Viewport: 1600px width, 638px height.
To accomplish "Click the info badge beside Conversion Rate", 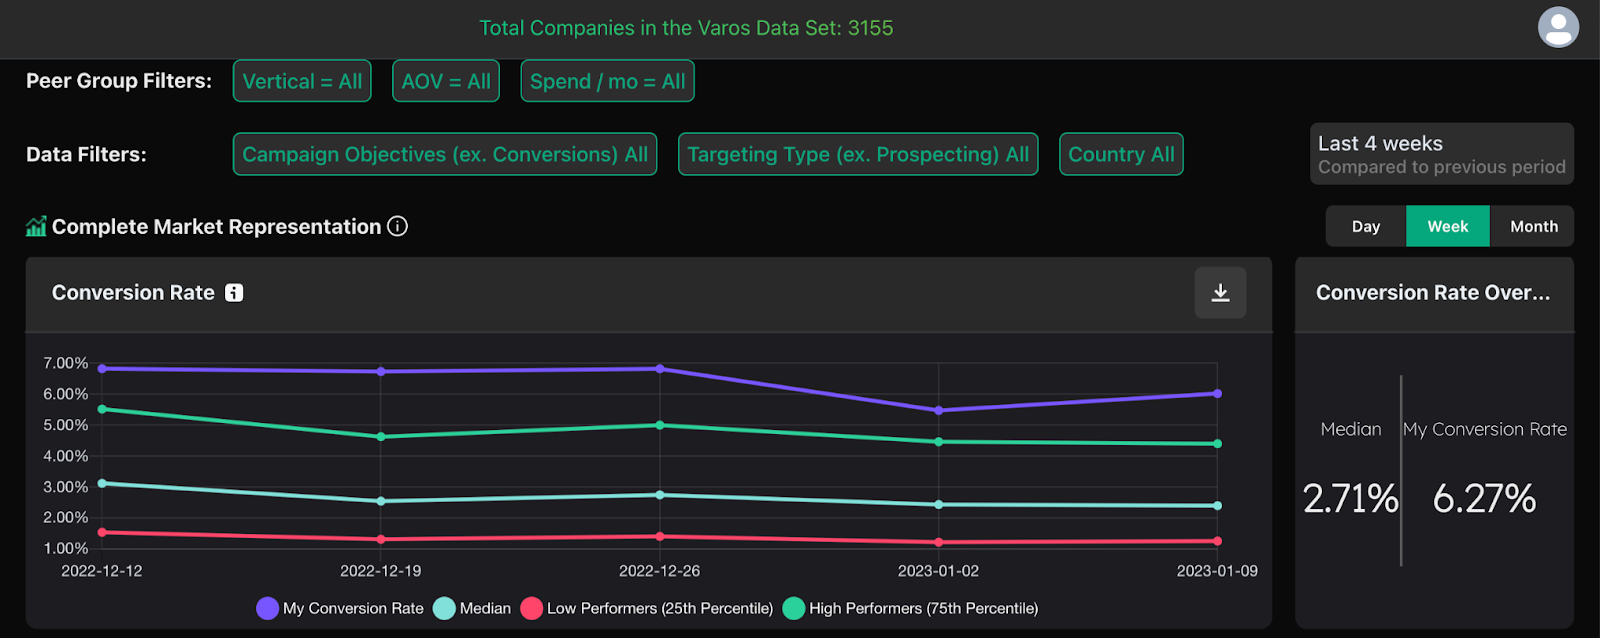I will click(234, 293).
